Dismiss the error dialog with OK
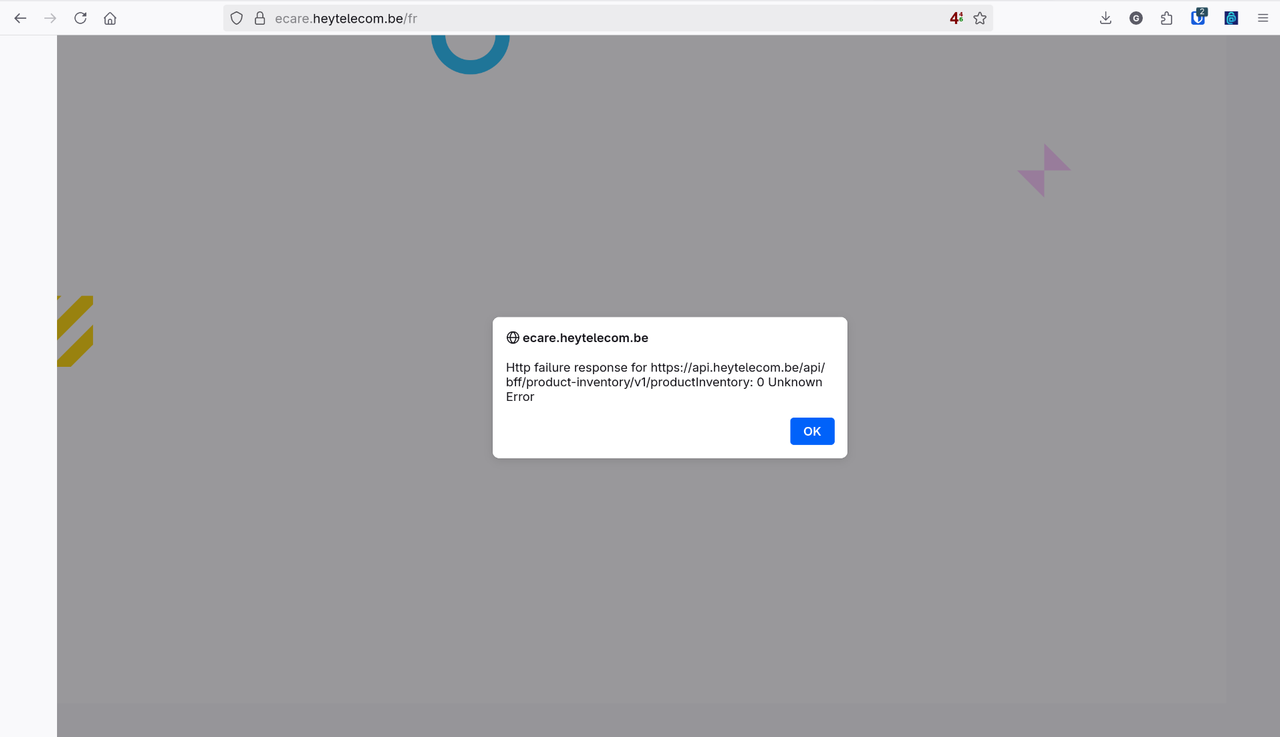This screenshot has width=1280, height=737. coord(812,431)
